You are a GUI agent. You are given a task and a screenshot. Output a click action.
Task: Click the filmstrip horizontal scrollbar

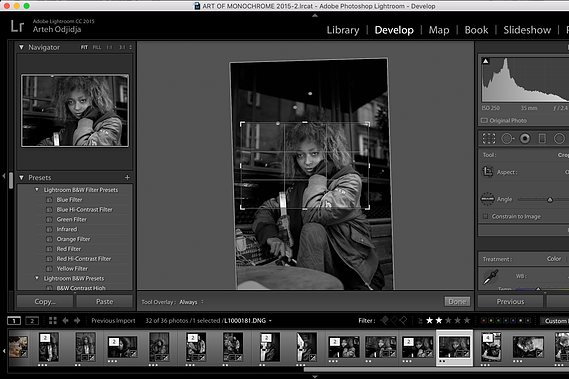[x=436, y=369]
